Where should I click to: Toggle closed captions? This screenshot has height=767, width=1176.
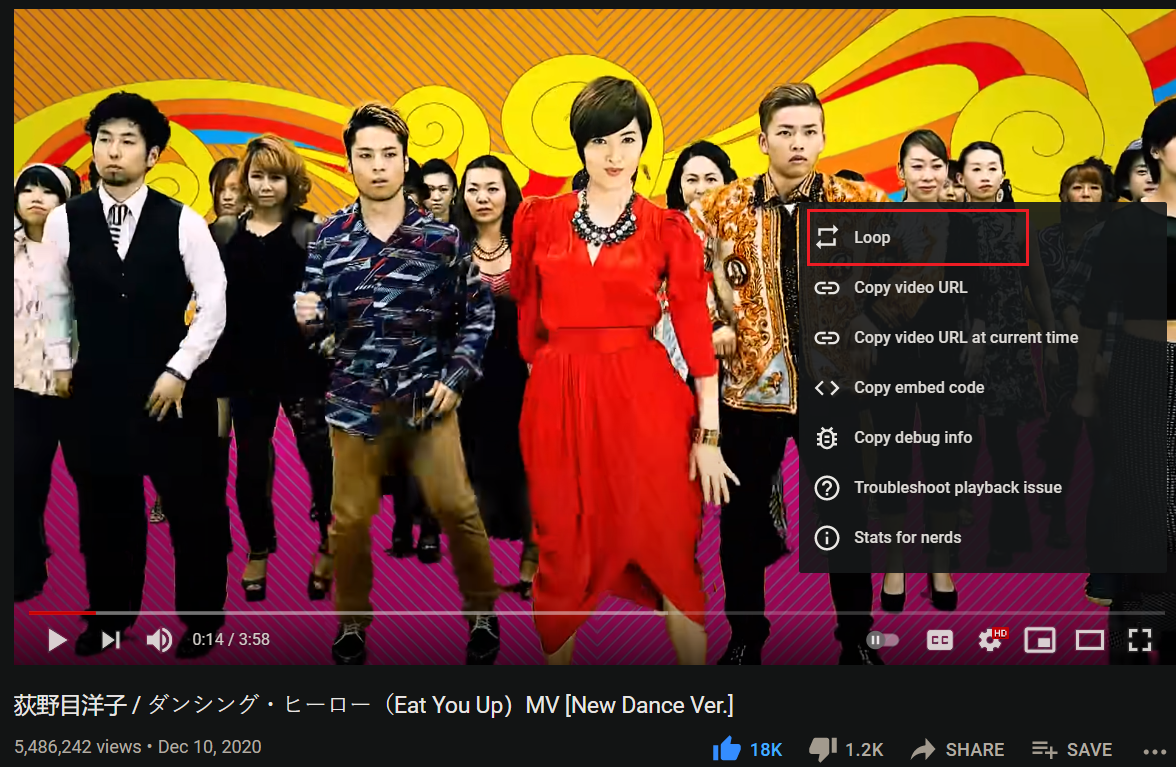coord(939,639)
